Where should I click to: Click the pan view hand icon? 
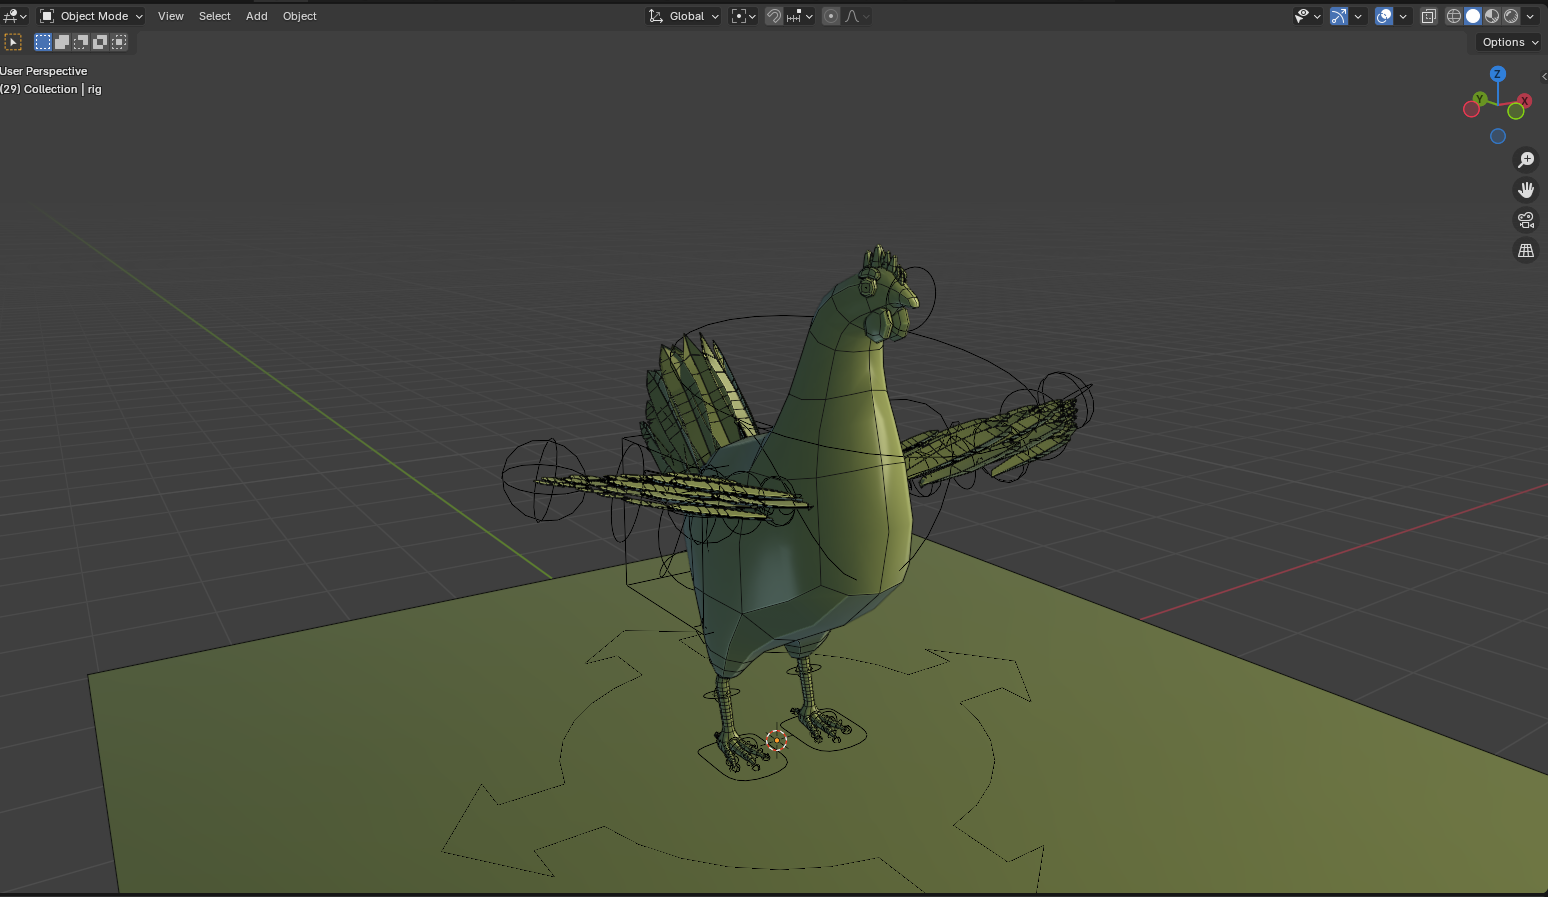1526,190
